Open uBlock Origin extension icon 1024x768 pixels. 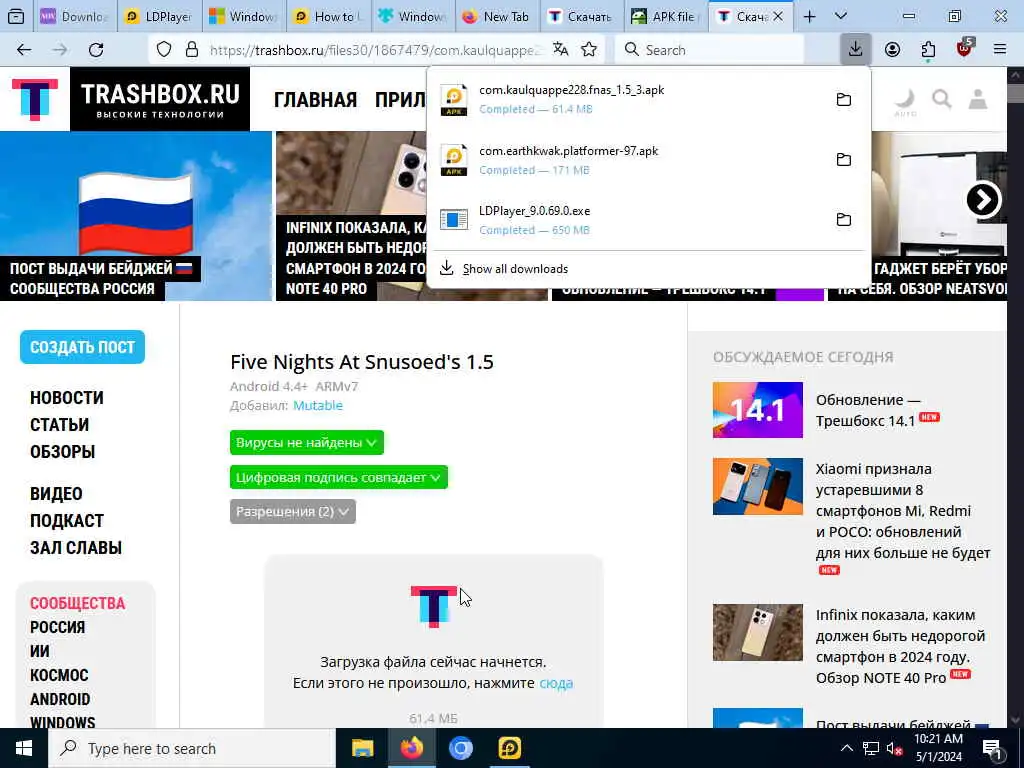click(x=965, y=48)
